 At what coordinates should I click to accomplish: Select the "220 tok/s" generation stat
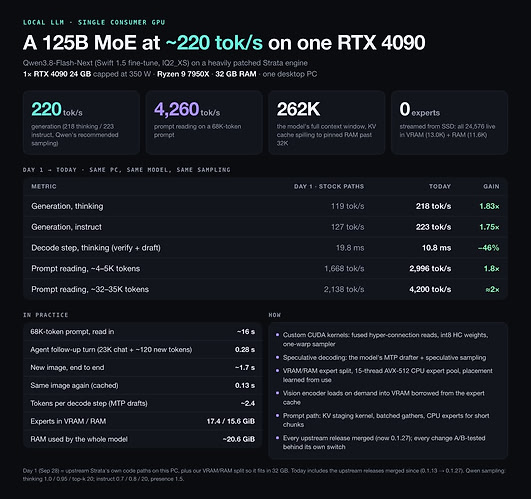(x=57, y=109)
